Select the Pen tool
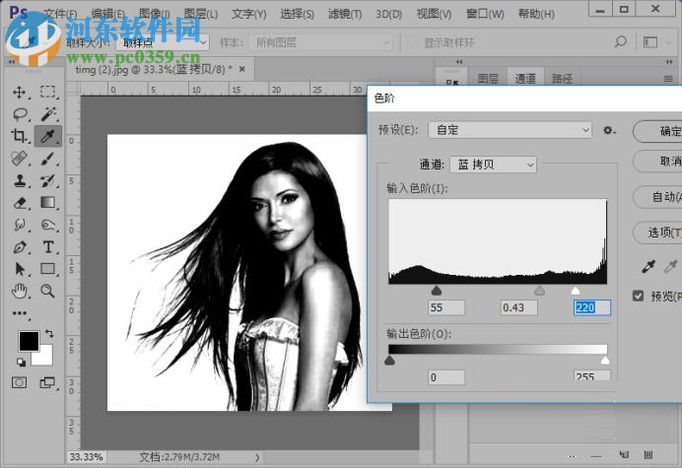 20,247
